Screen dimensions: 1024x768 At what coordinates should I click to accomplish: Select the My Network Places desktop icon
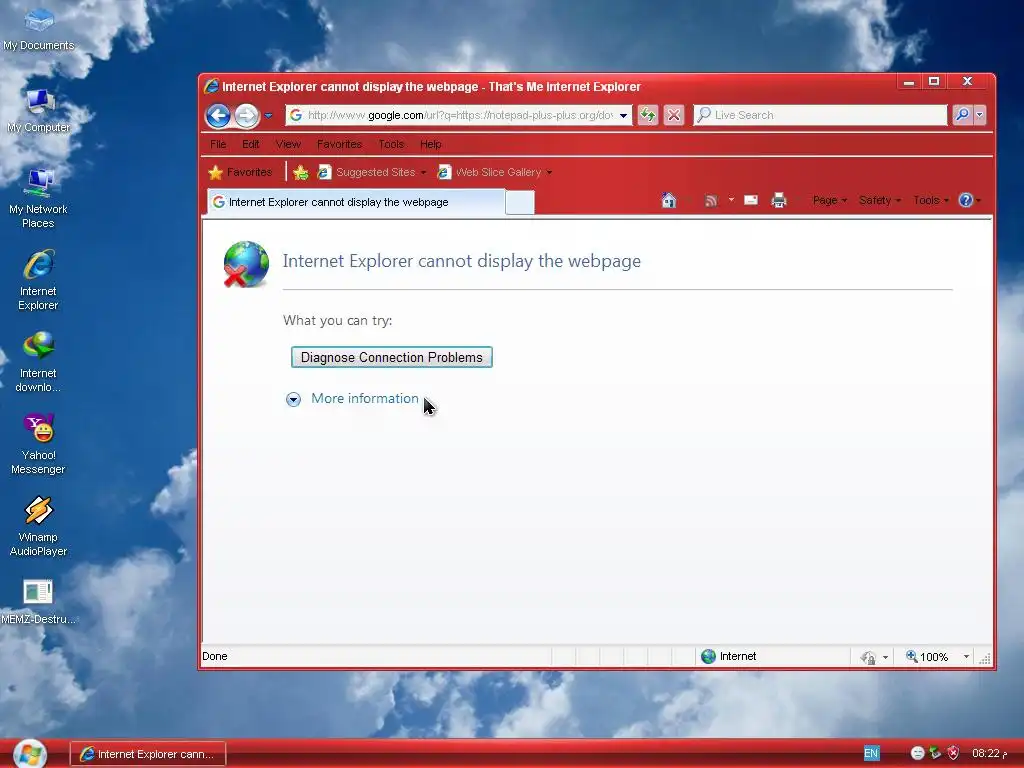[38, 199]
